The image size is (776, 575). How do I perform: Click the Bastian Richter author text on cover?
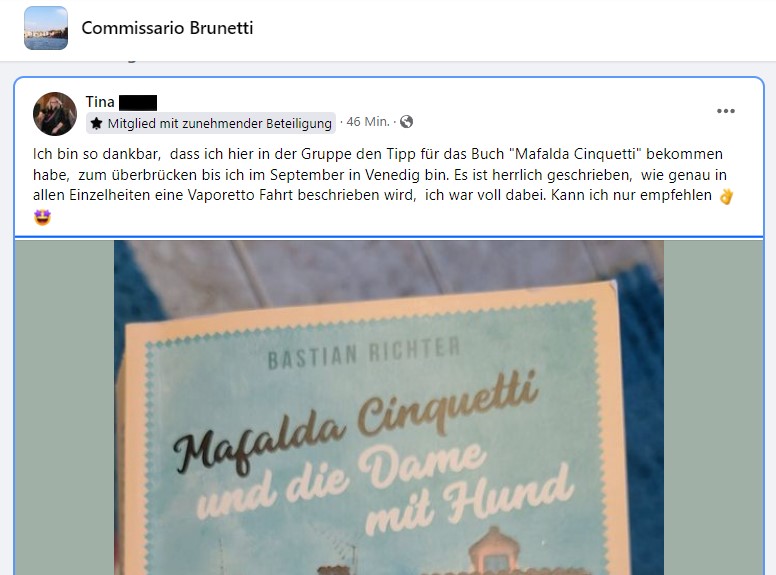point(364,353)
